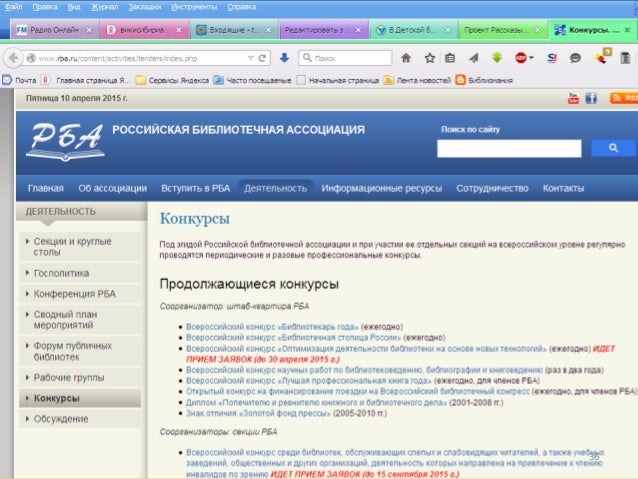Viewport: 638px width, 479px height.
Task: Open Знак отличия «Золотой фонд прессы» link
Action: point(258,413)
